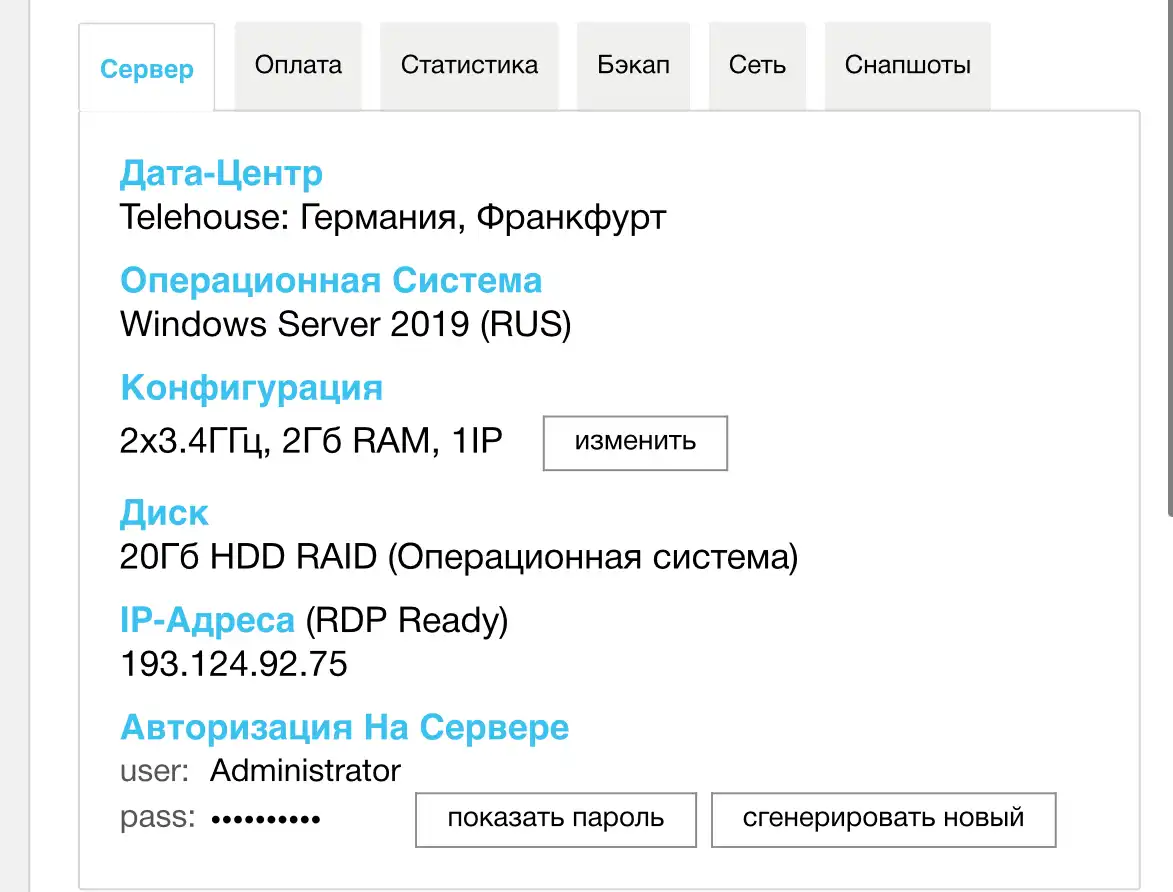Viewport: 1173px width, 892px height.
Task: Click the Операционная Система heading
Action: (x=331, y=281)
